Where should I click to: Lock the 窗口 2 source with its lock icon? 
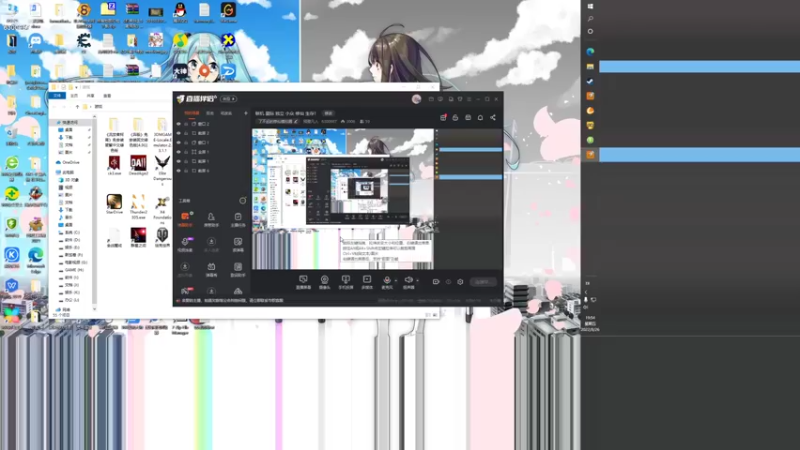(x=186, y=124)
